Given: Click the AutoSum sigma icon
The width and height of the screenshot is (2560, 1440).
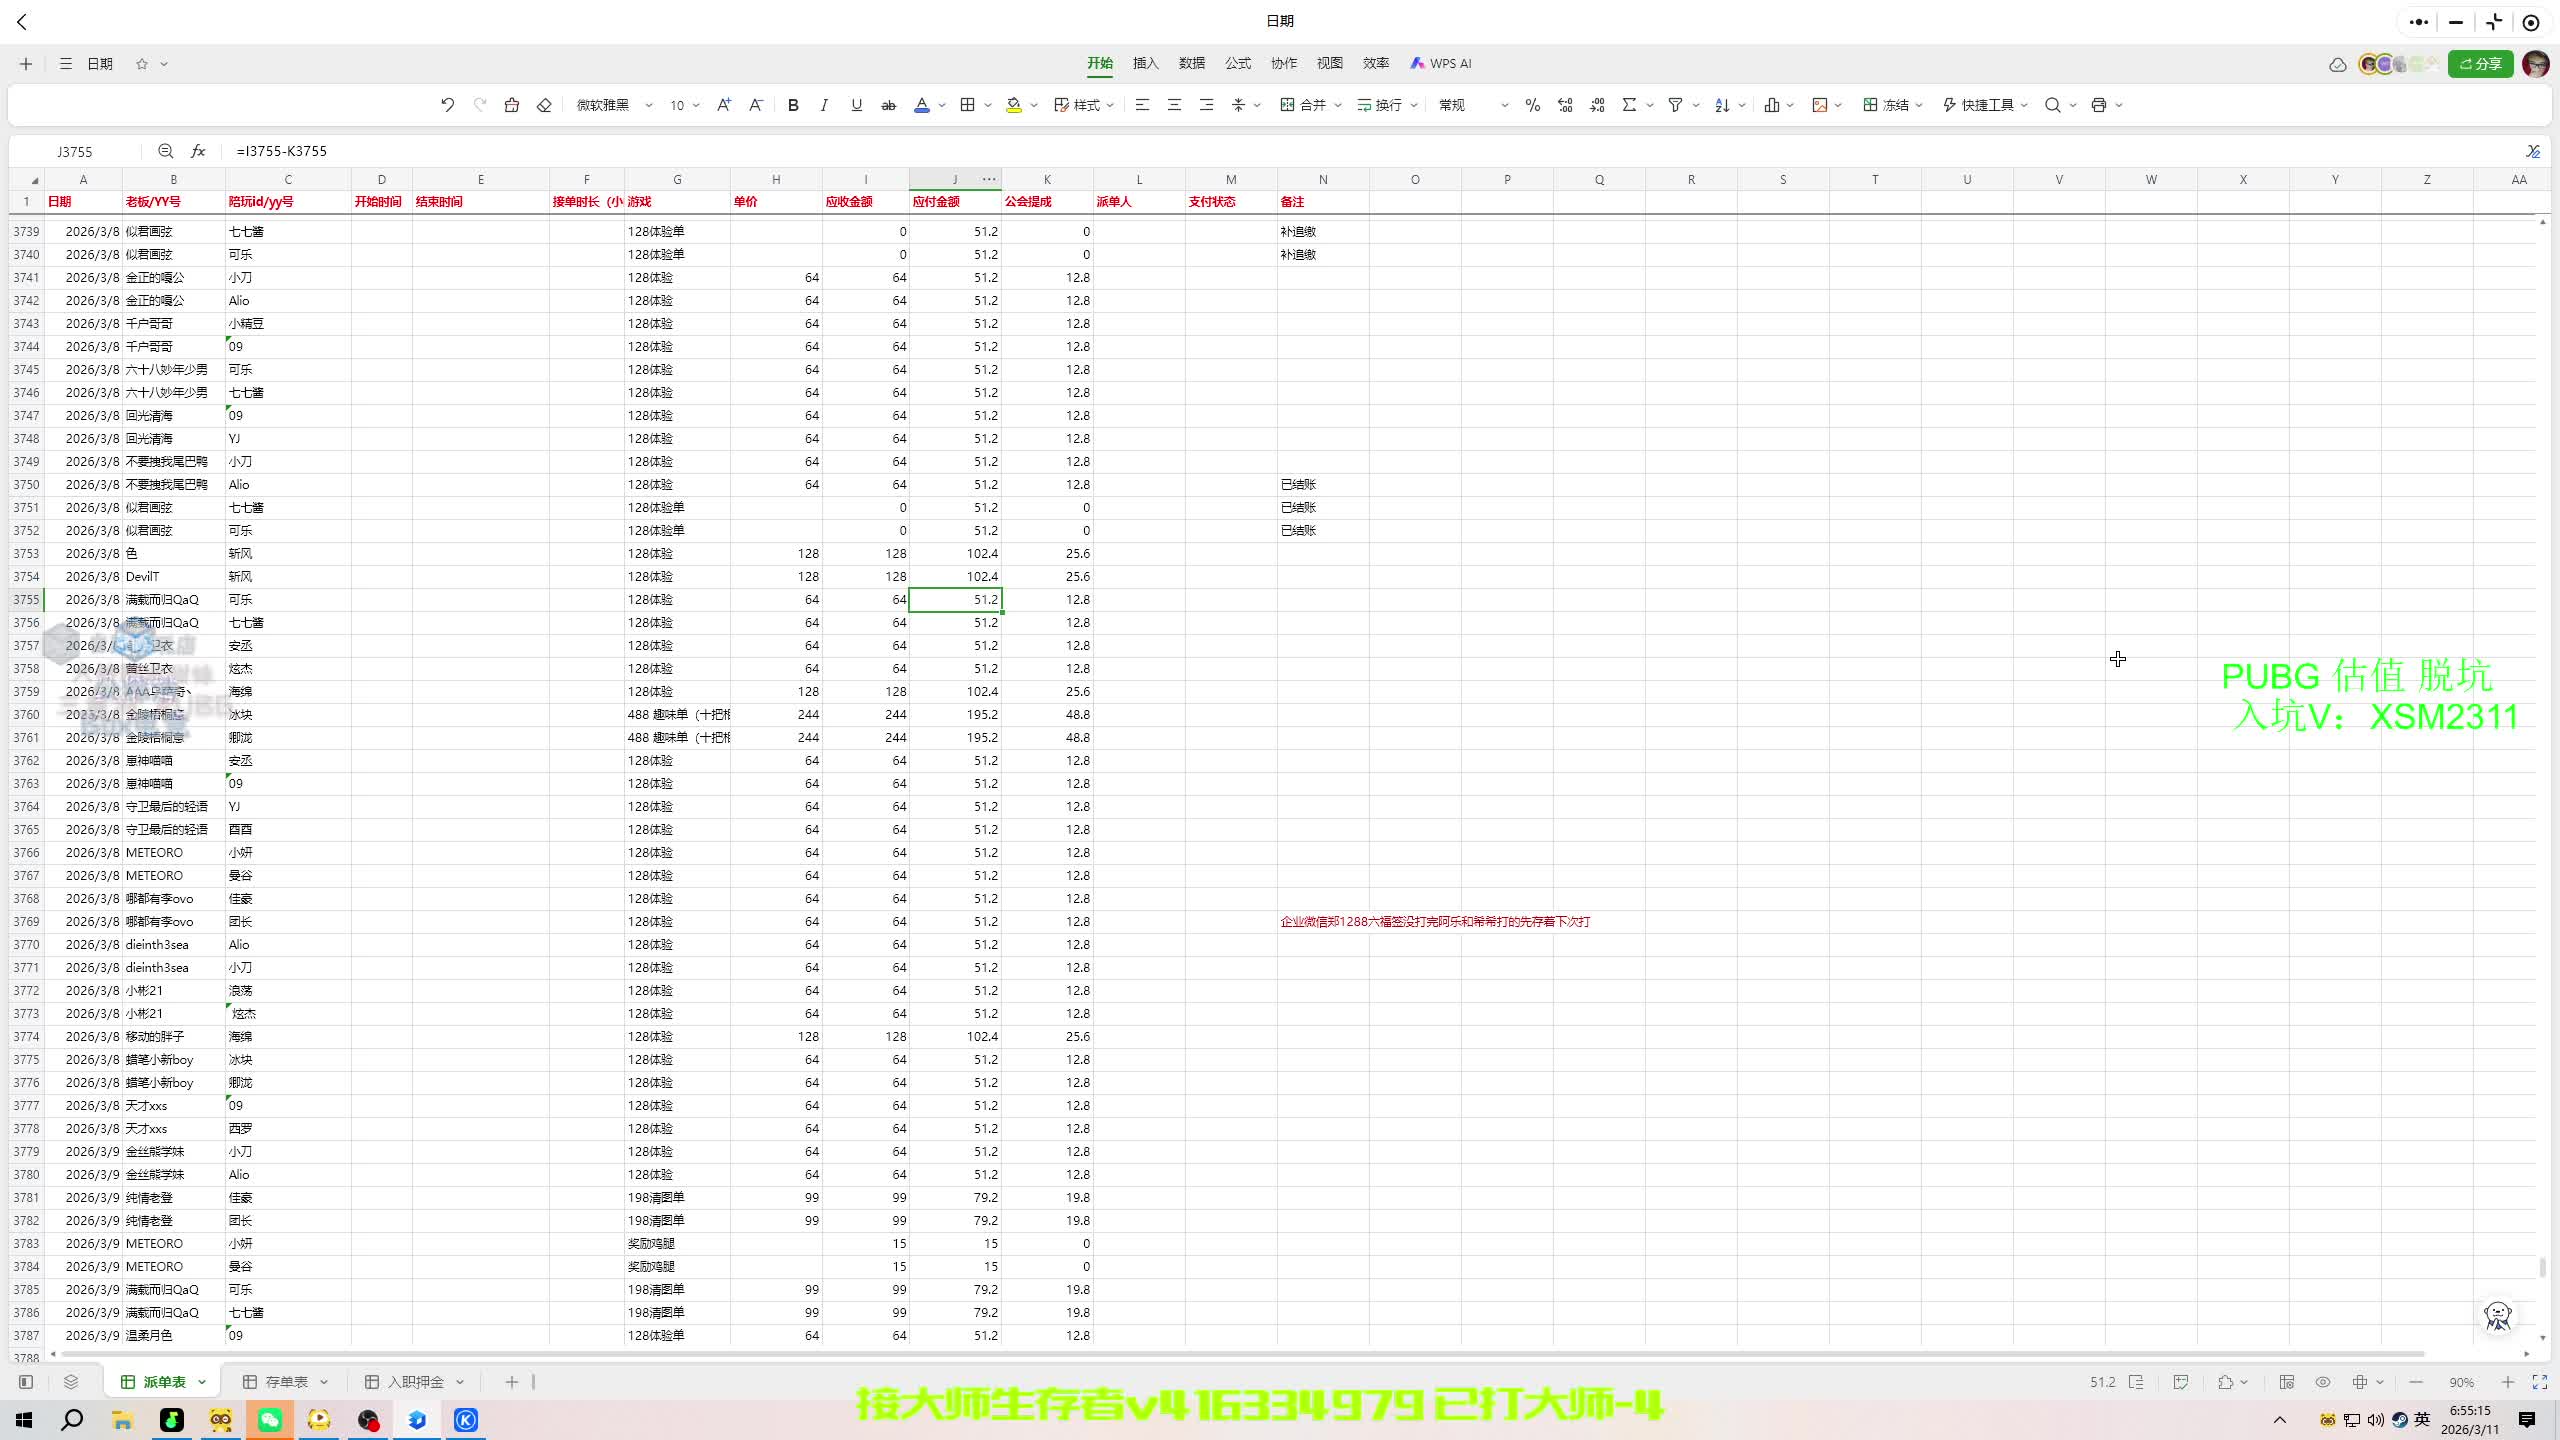Looking at the screenshot, I should click(x=1629, y=105).
